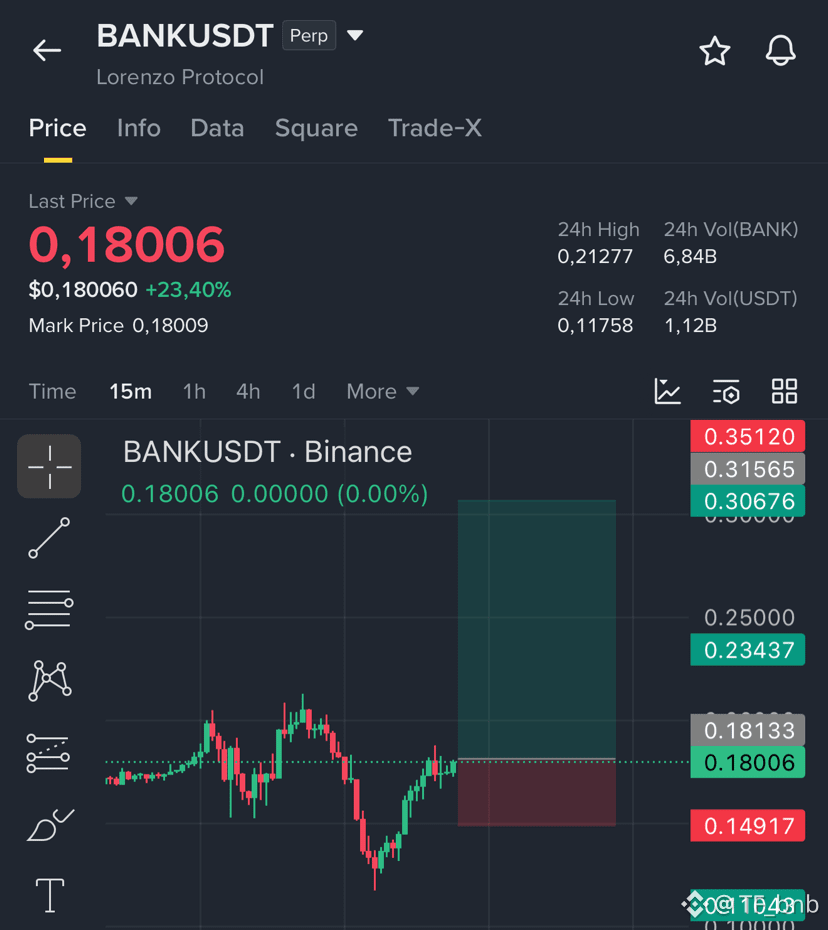Screen dimensions: 828x930
Task: Select the trend line drawing tool
Action: tap(49, 538)
